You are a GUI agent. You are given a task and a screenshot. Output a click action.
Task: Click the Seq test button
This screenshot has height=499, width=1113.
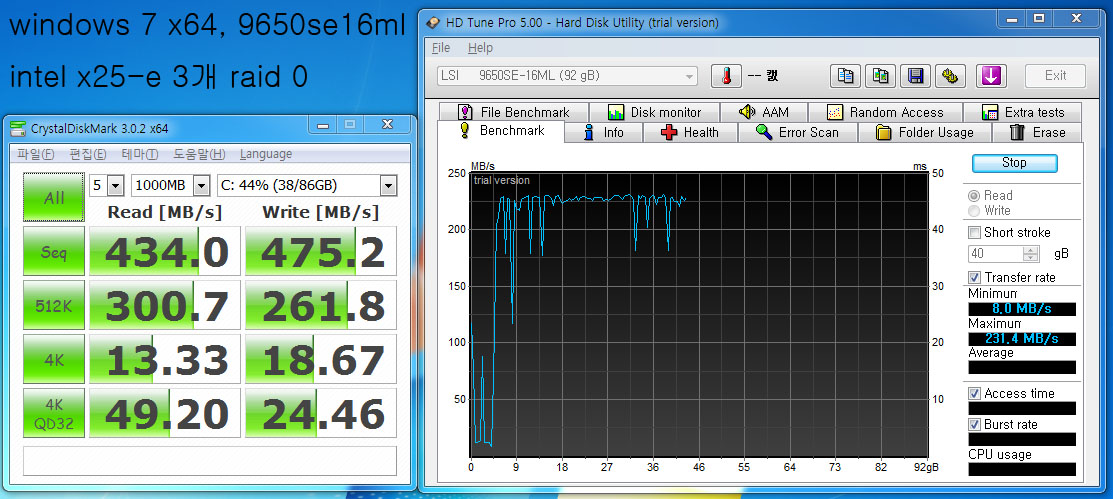coord(54,251)
